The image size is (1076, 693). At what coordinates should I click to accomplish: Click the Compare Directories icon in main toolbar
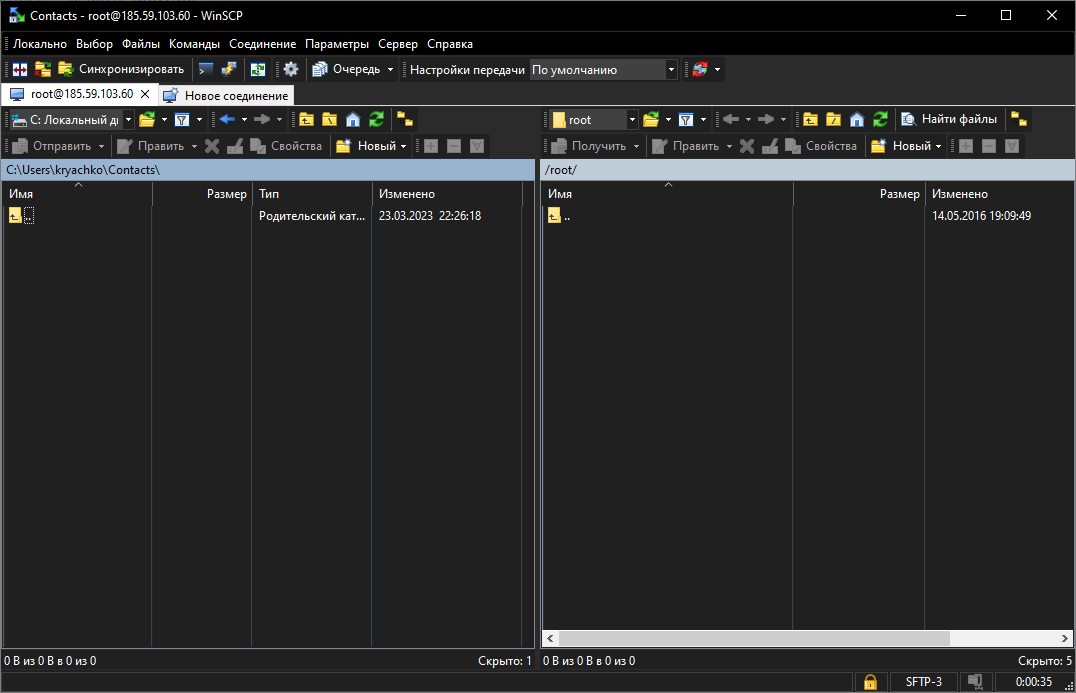[20, 69]
